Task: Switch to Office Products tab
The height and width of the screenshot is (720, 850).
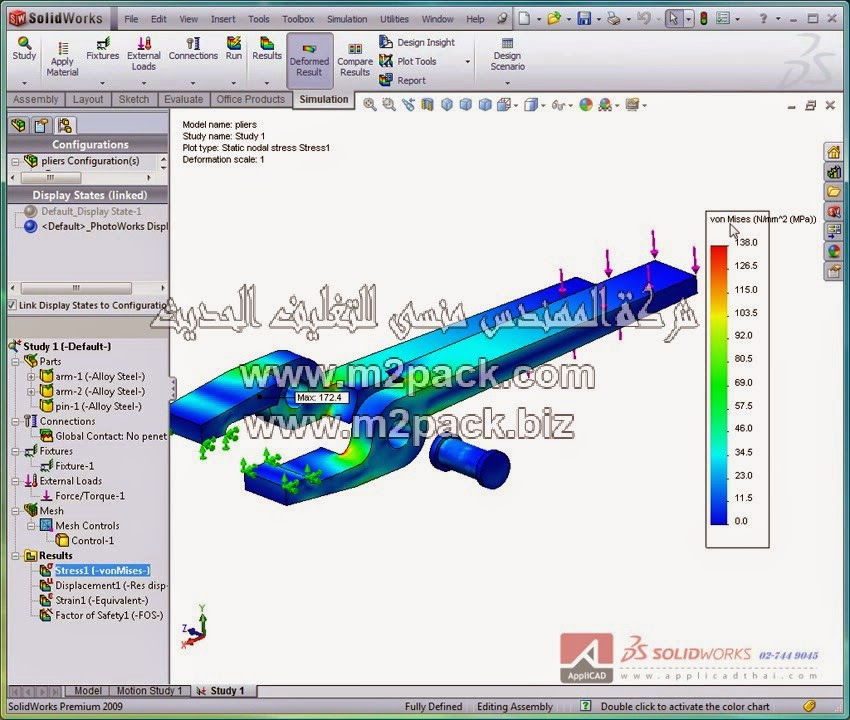Action: pos(250,99)
